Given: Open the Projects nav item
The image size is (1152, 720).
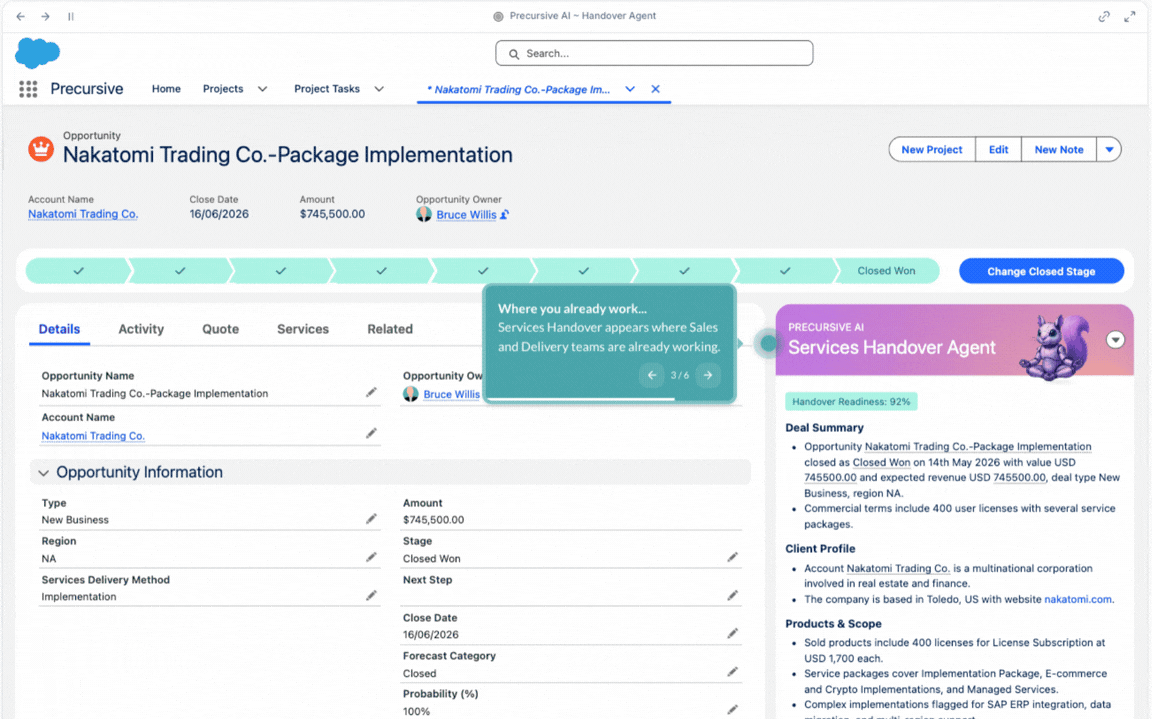Looking at the screenshot, I should [223, 89].
